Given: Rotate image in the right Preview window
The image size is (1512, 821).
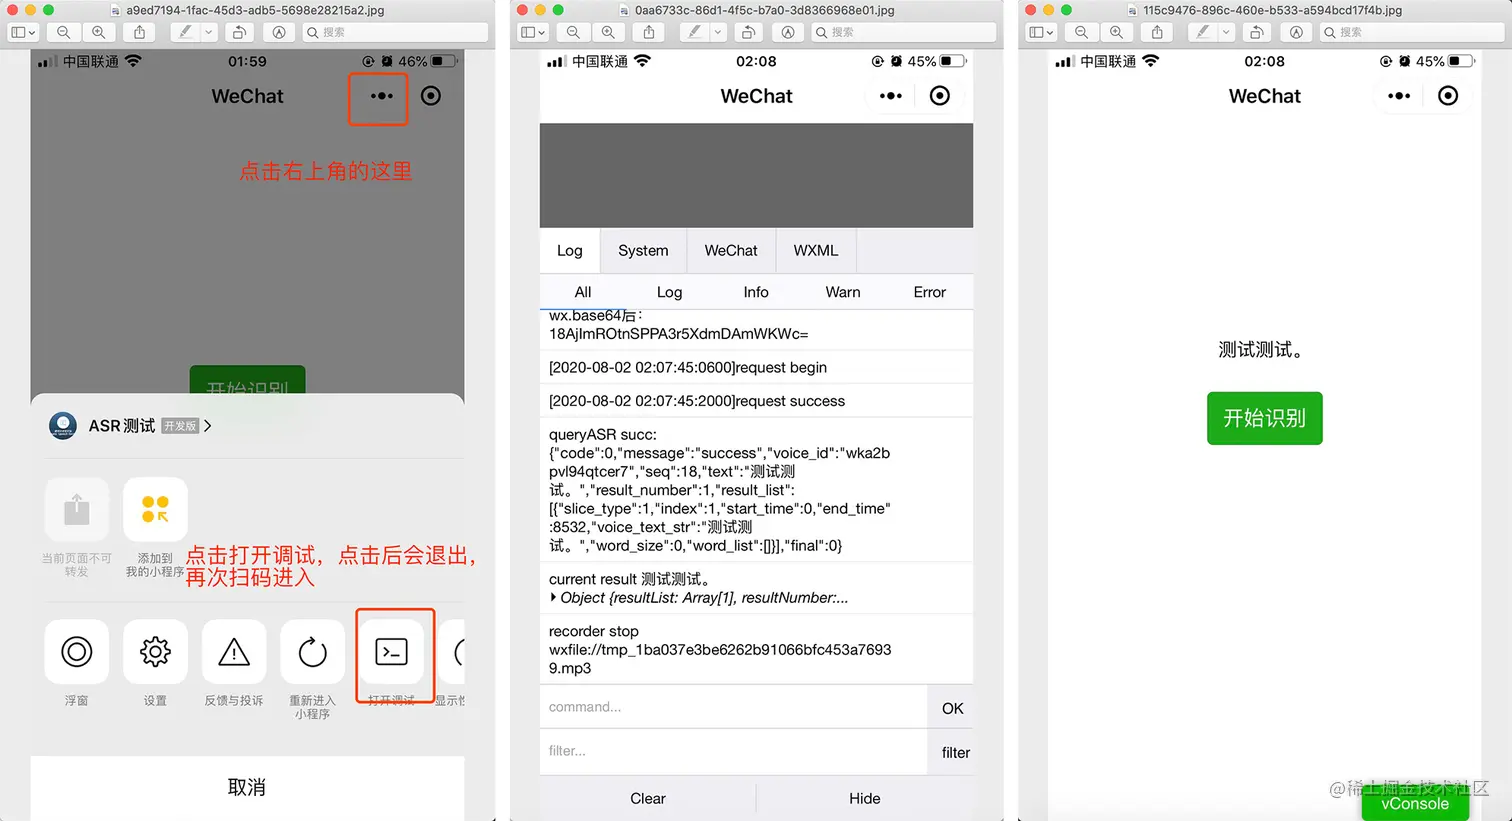Looking at the screenshot, I should coord(1257,32).
